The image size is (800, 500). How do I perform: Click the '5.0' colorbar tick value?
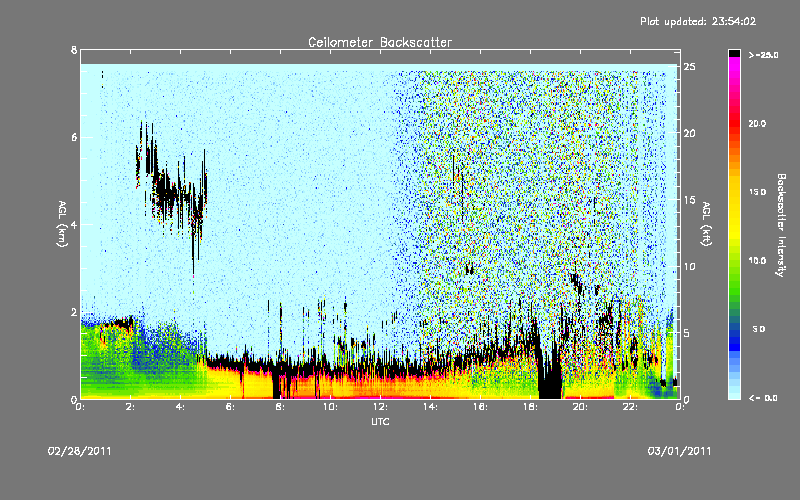(x=759, y=329)
